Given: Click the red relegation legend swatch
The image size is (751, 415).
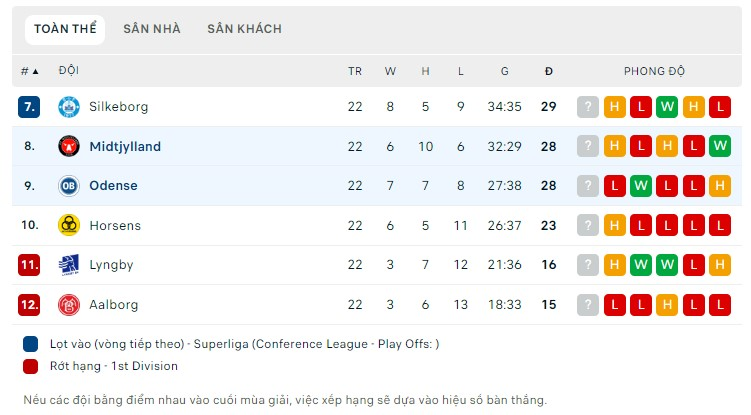Looking at the screenshot, I should point(31,366).
